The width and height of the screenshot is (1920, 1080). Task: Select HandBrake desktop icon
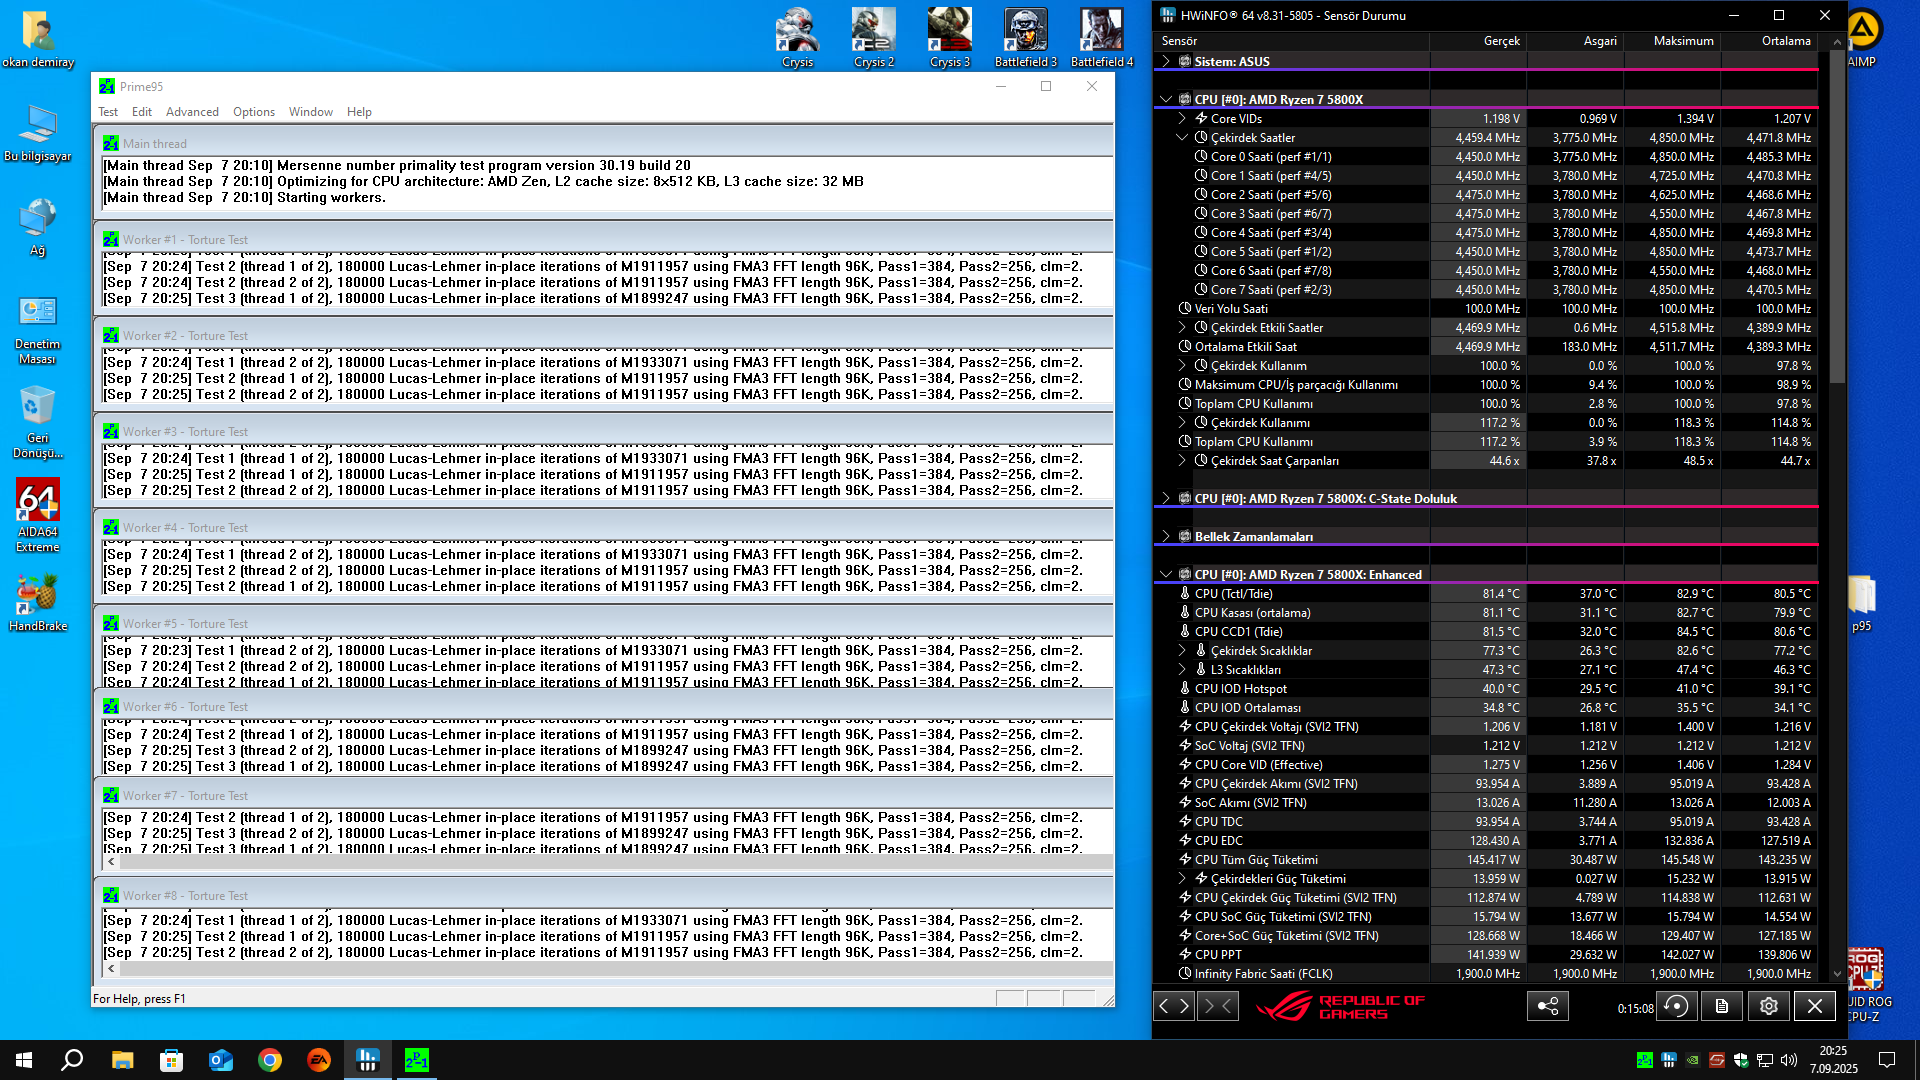[x=38, y=602]
